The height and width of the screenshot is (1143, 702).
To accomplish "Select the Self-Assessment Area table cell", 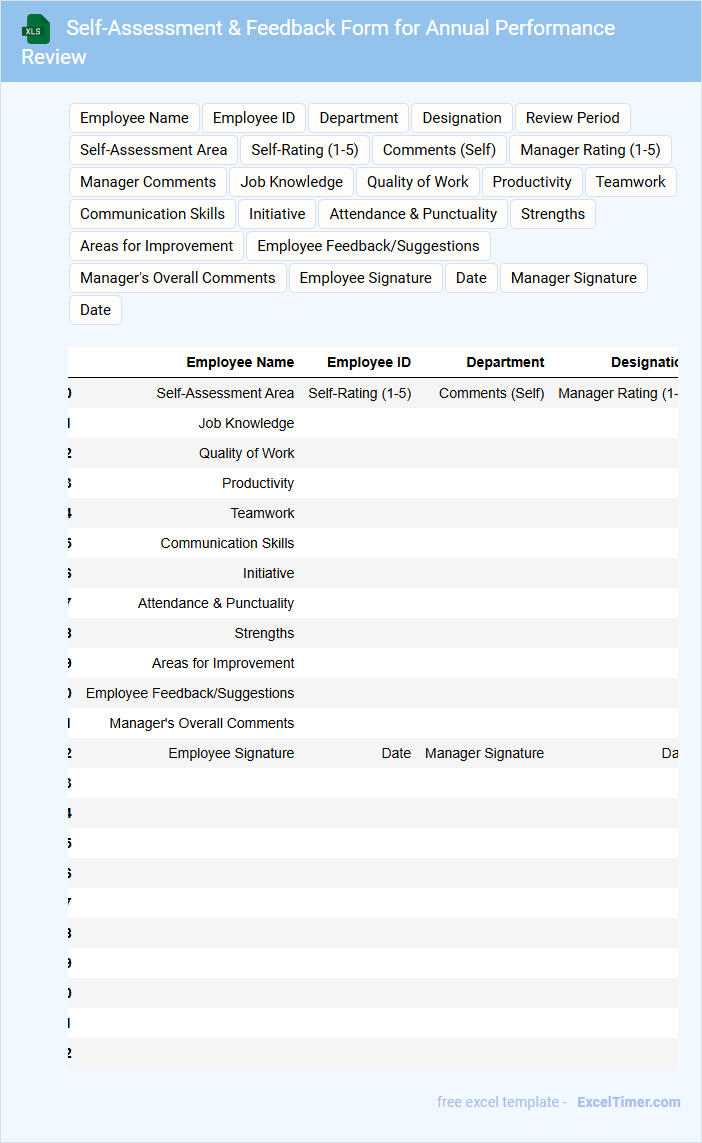I will 225,393.
